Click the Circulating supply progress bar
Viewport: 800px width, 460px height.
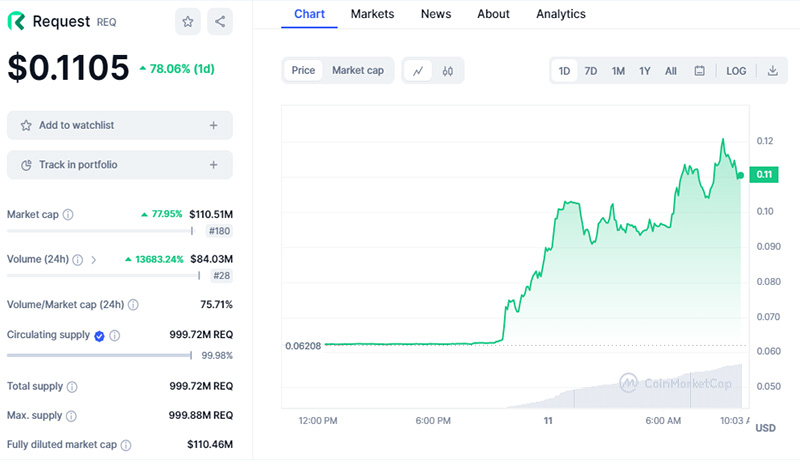(99, 355)
